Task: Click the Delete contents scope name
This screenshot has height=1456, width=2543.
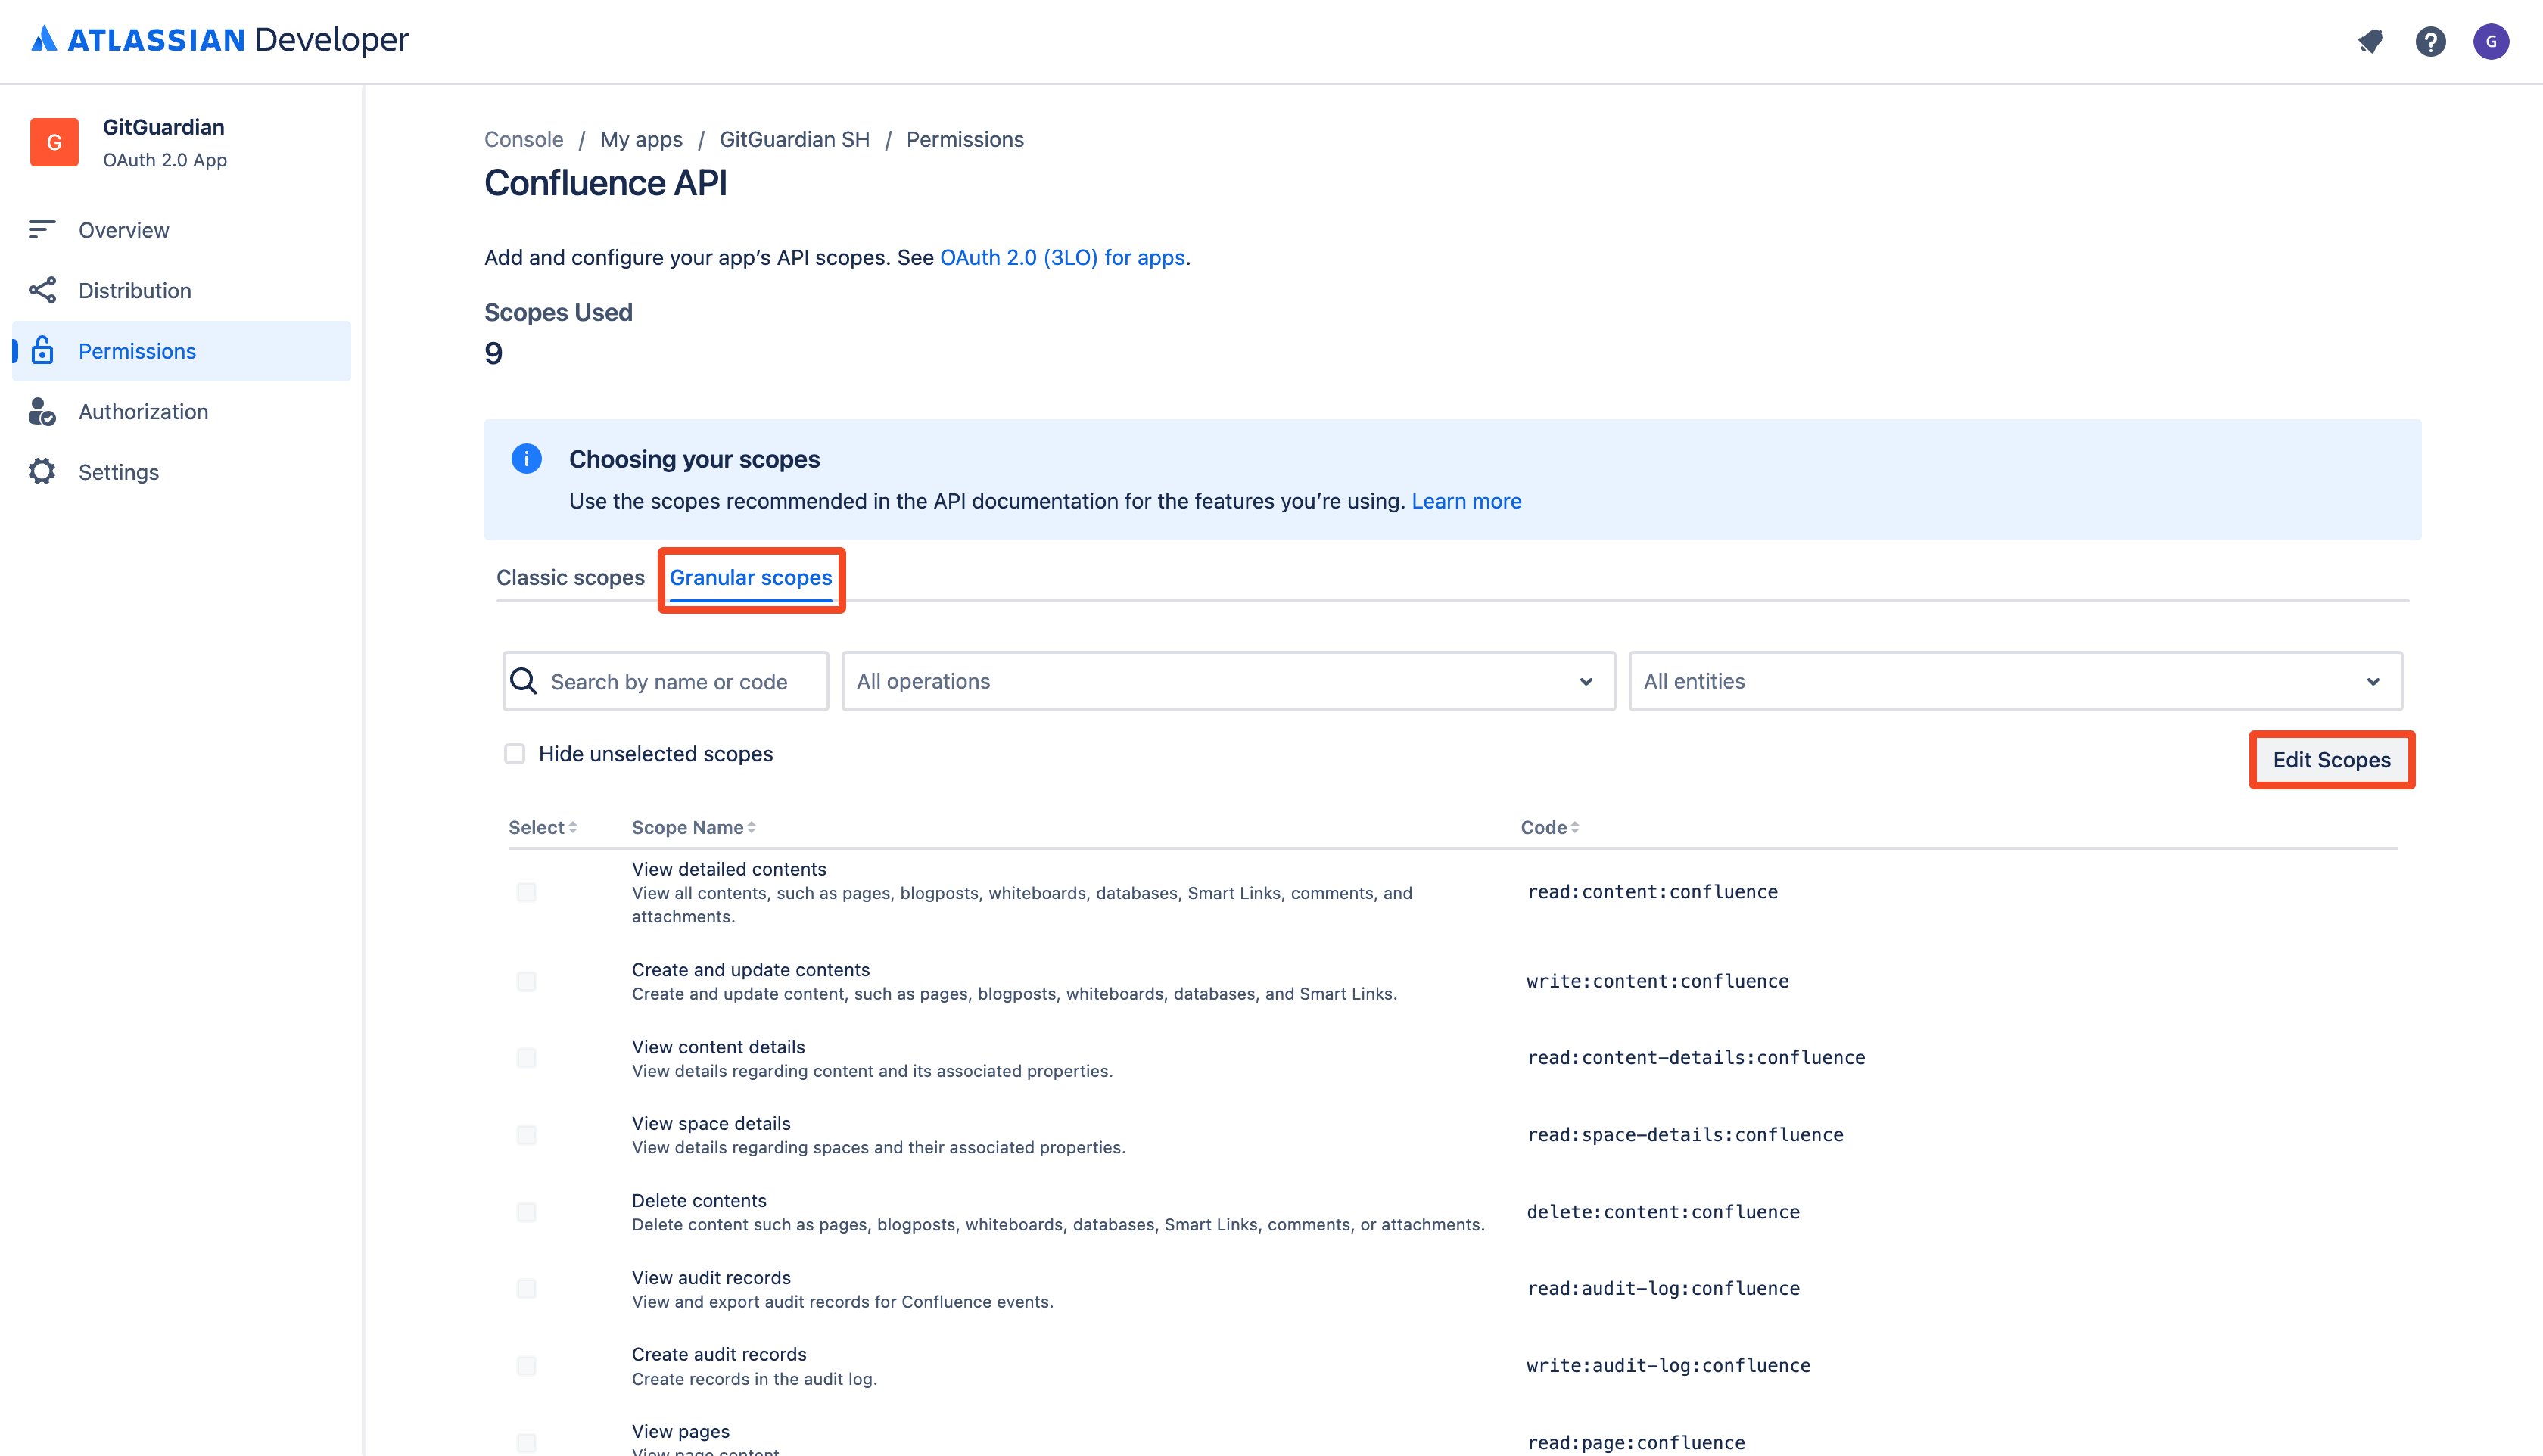Action: point(699,1200)
